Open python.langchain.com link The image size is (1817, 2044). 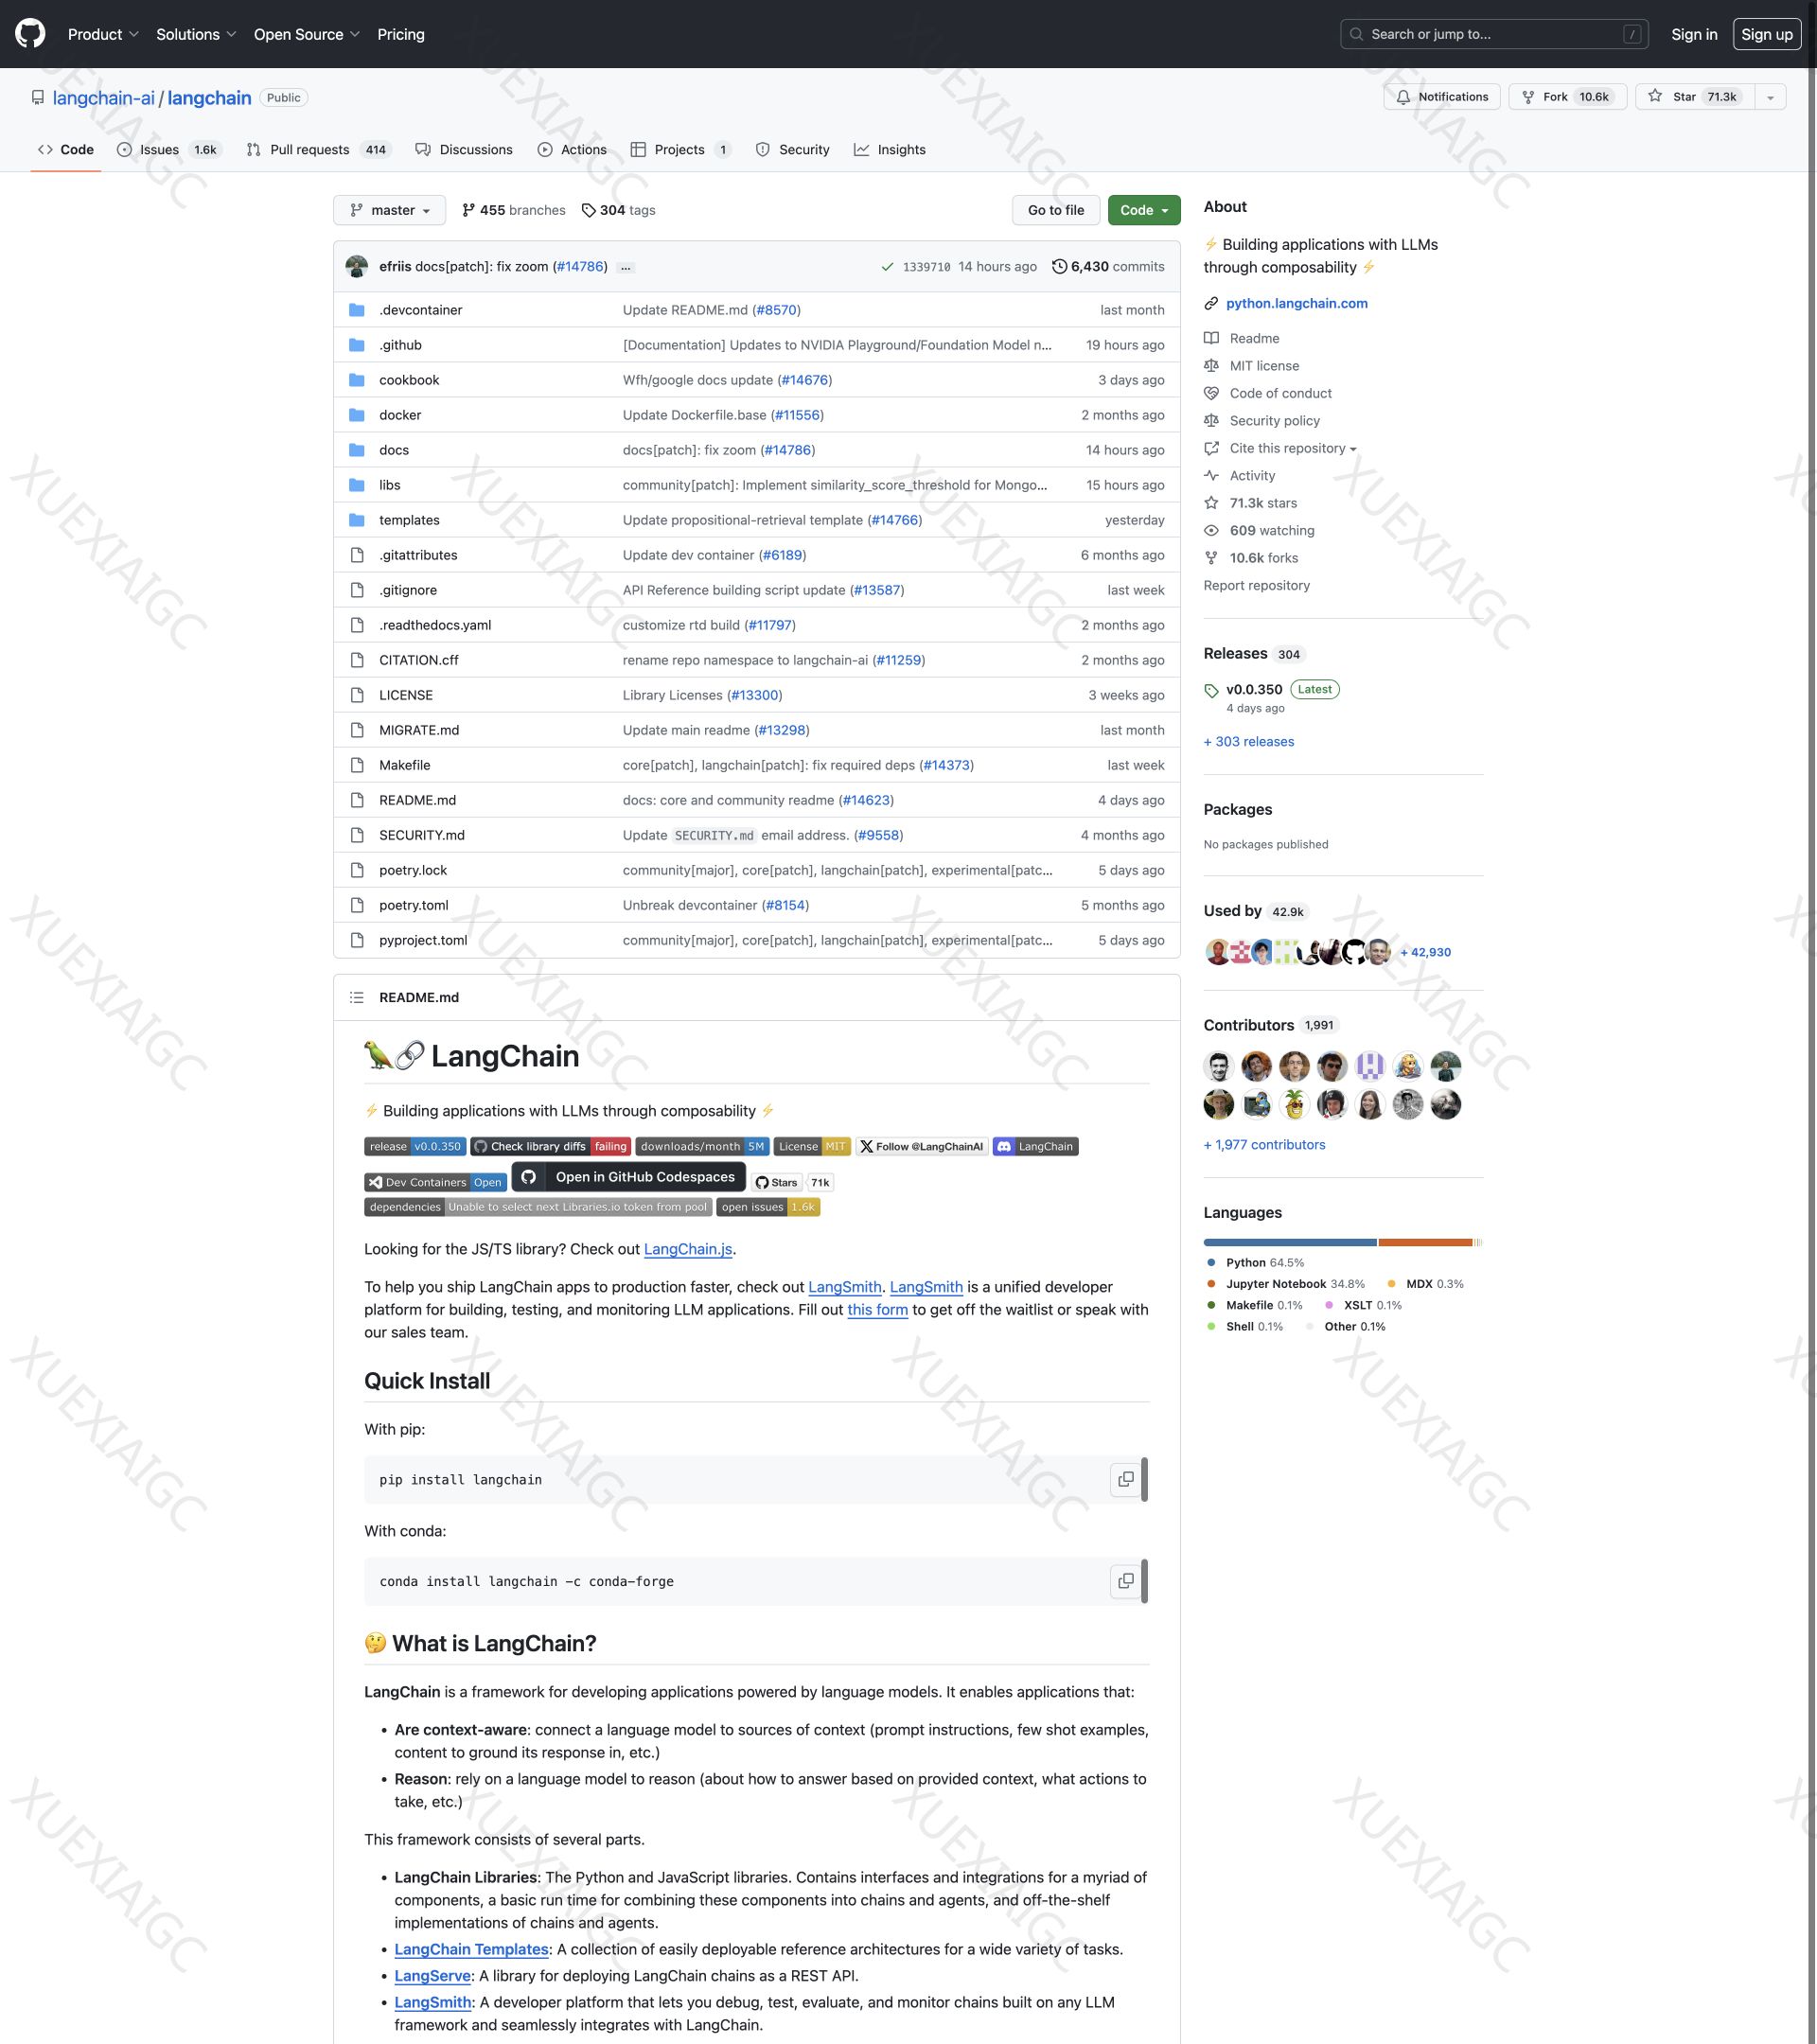coord(1296,303)
